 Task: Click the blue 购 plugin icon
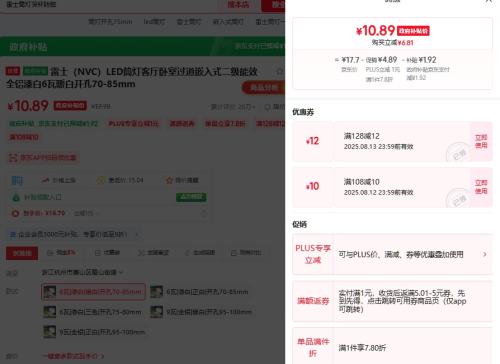(17, 180)
